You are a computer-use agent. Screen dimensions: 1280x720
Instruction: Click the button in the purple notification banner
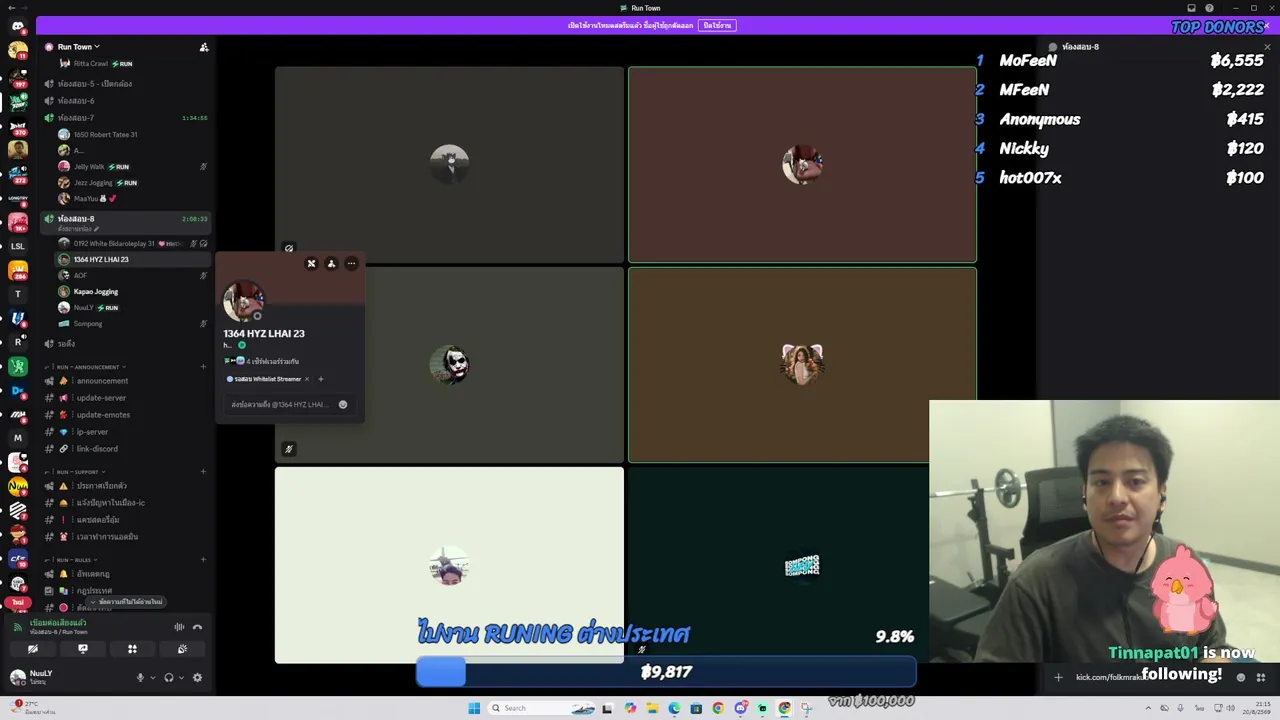[717, 26]
